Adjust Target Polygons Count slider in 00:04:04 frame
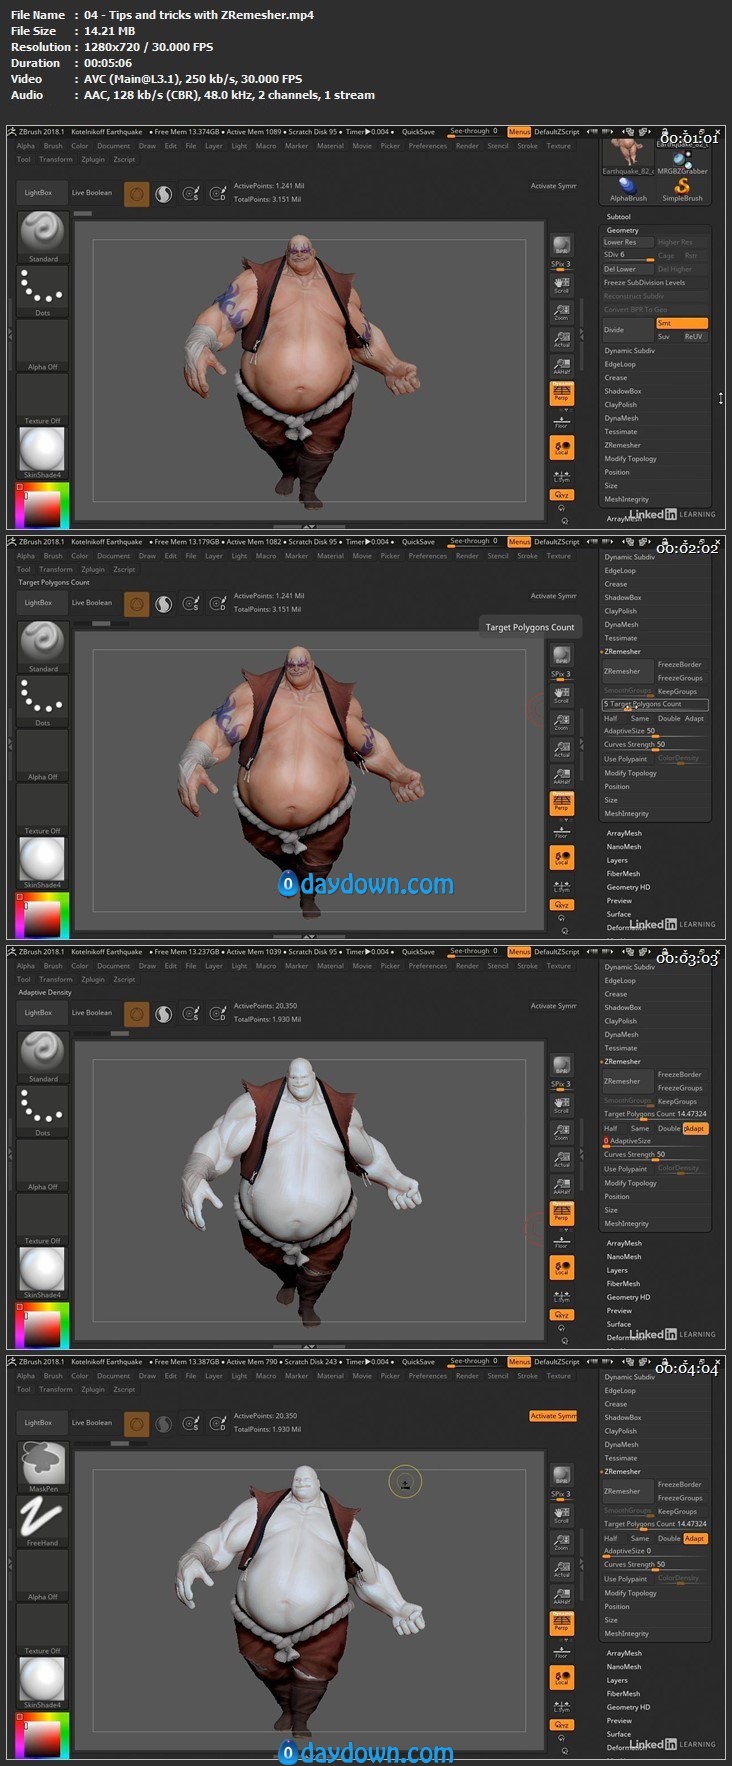The width and height of the screenshot is (732, 1766). coord(654,1524)
